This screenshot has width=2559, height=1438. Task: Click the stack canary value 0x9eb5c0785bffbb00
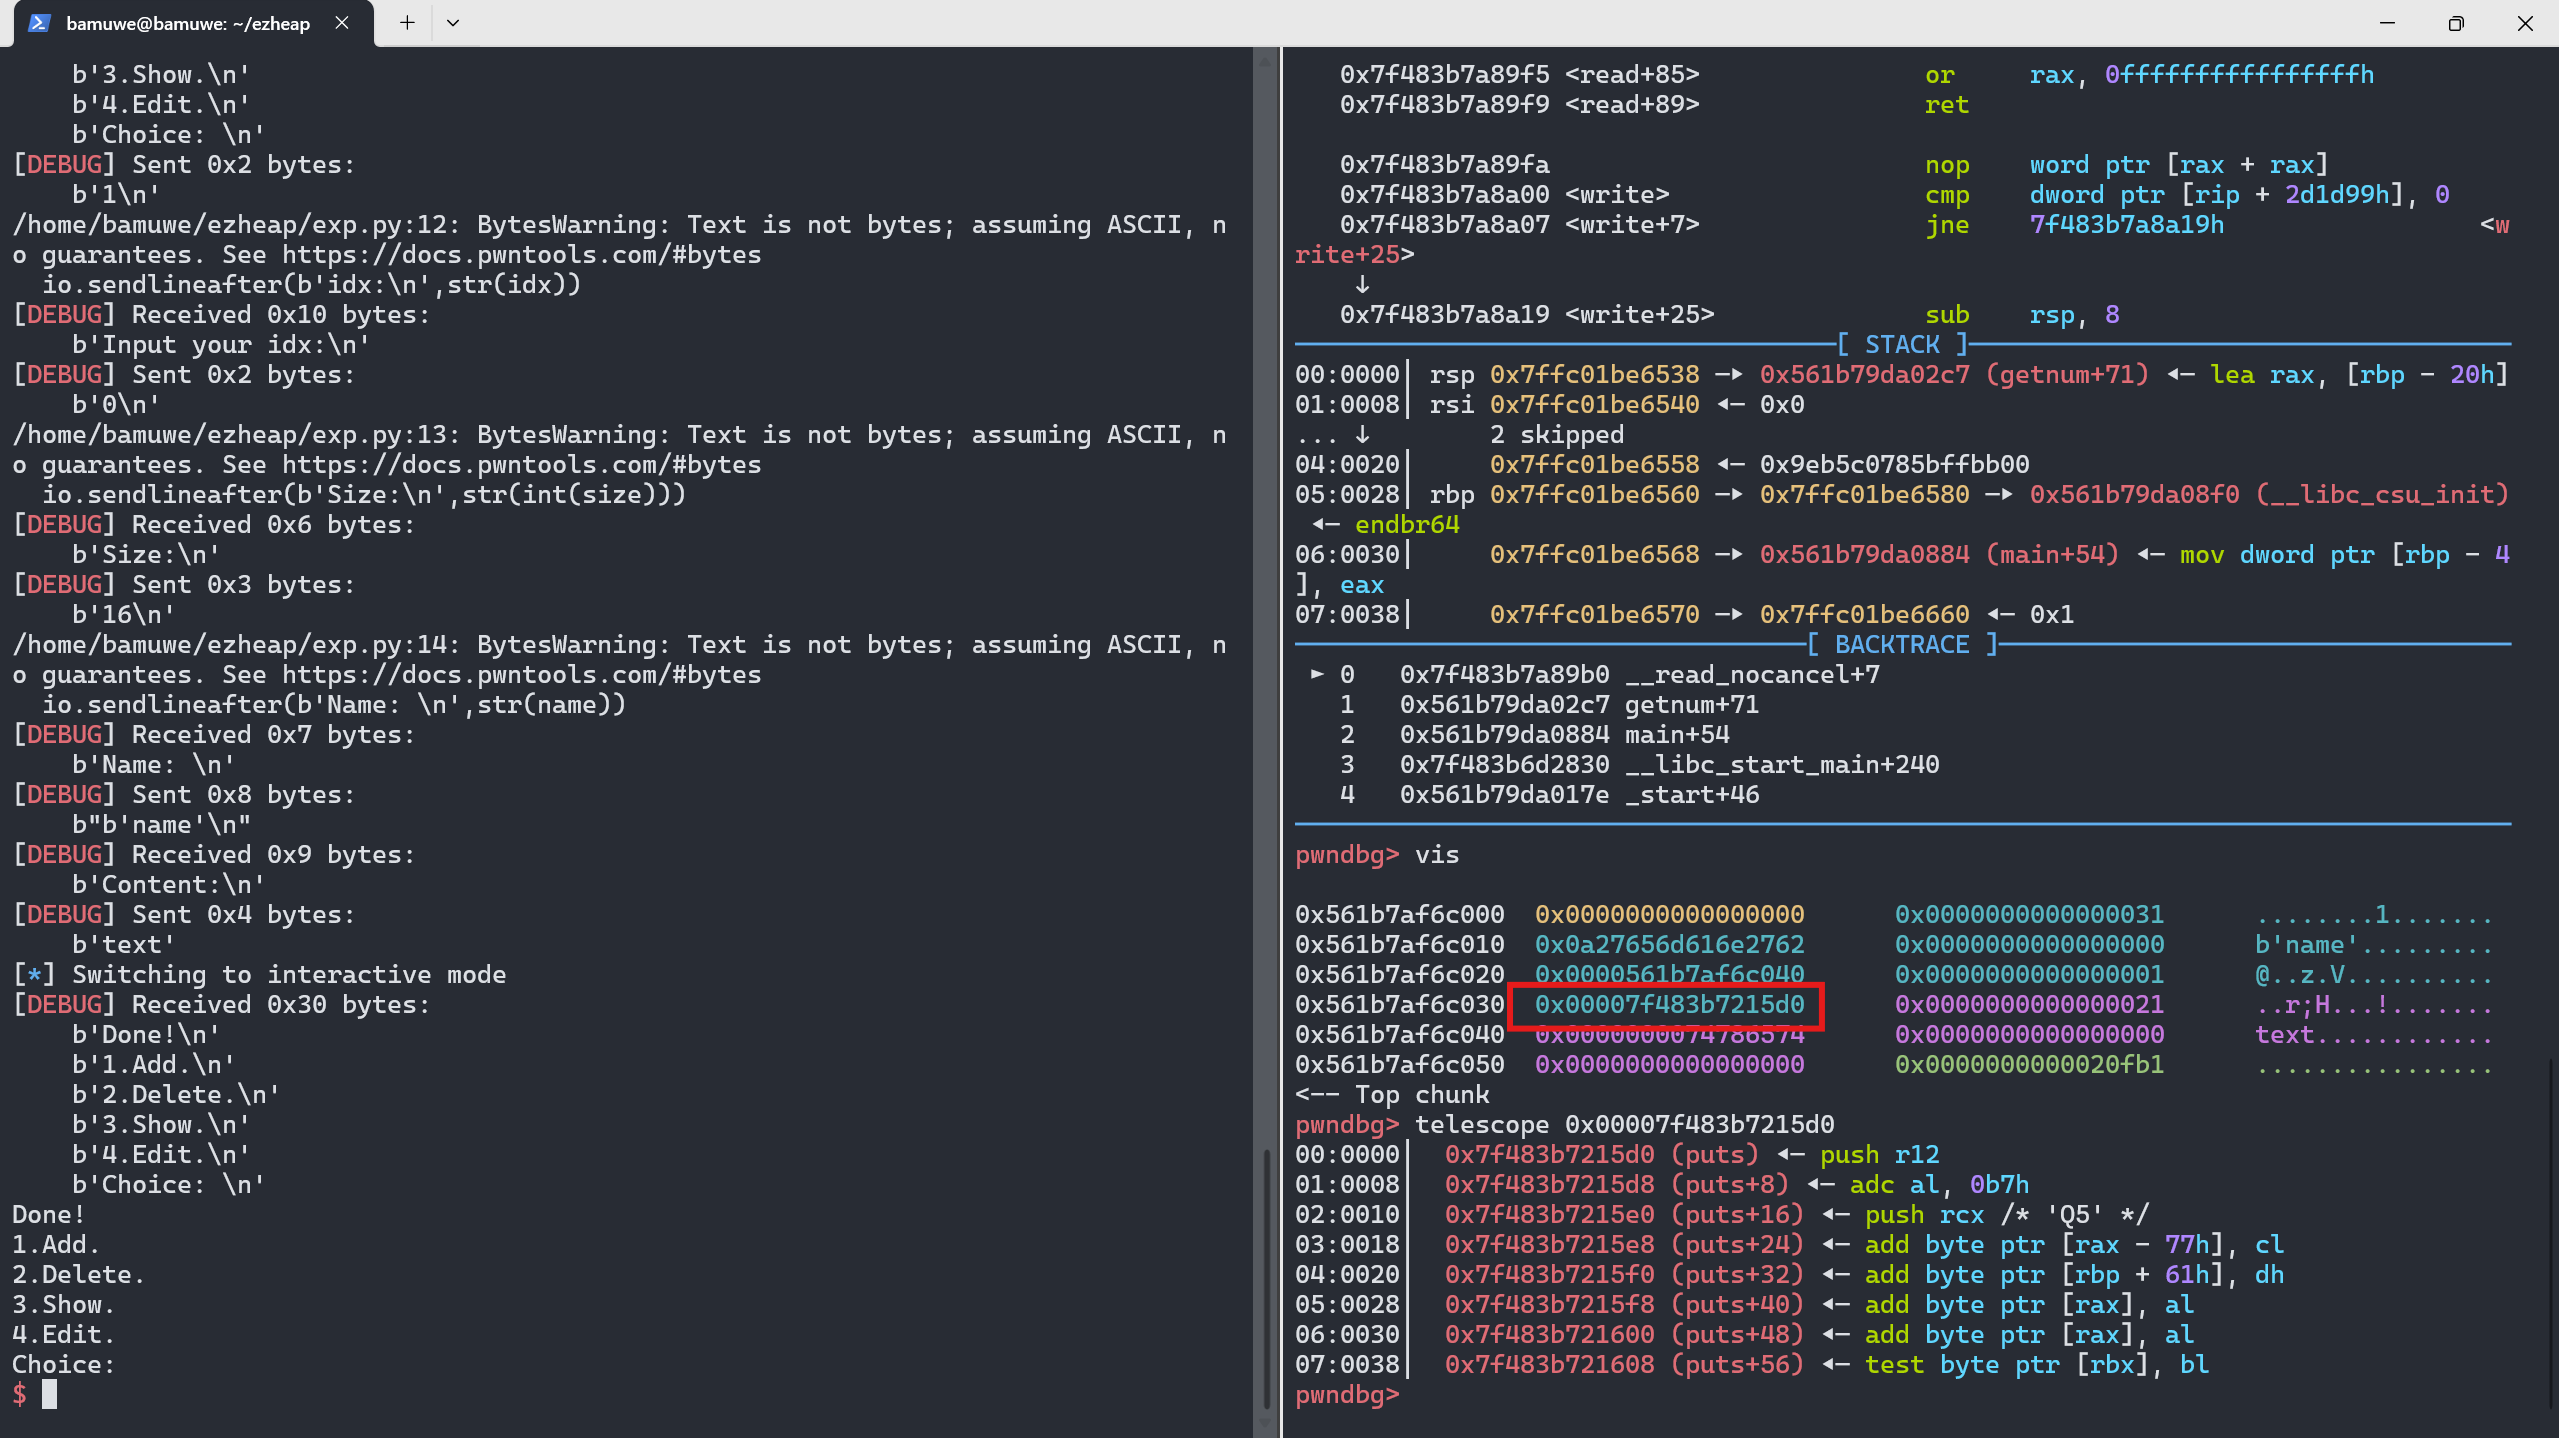click(x=1894, y=465)
